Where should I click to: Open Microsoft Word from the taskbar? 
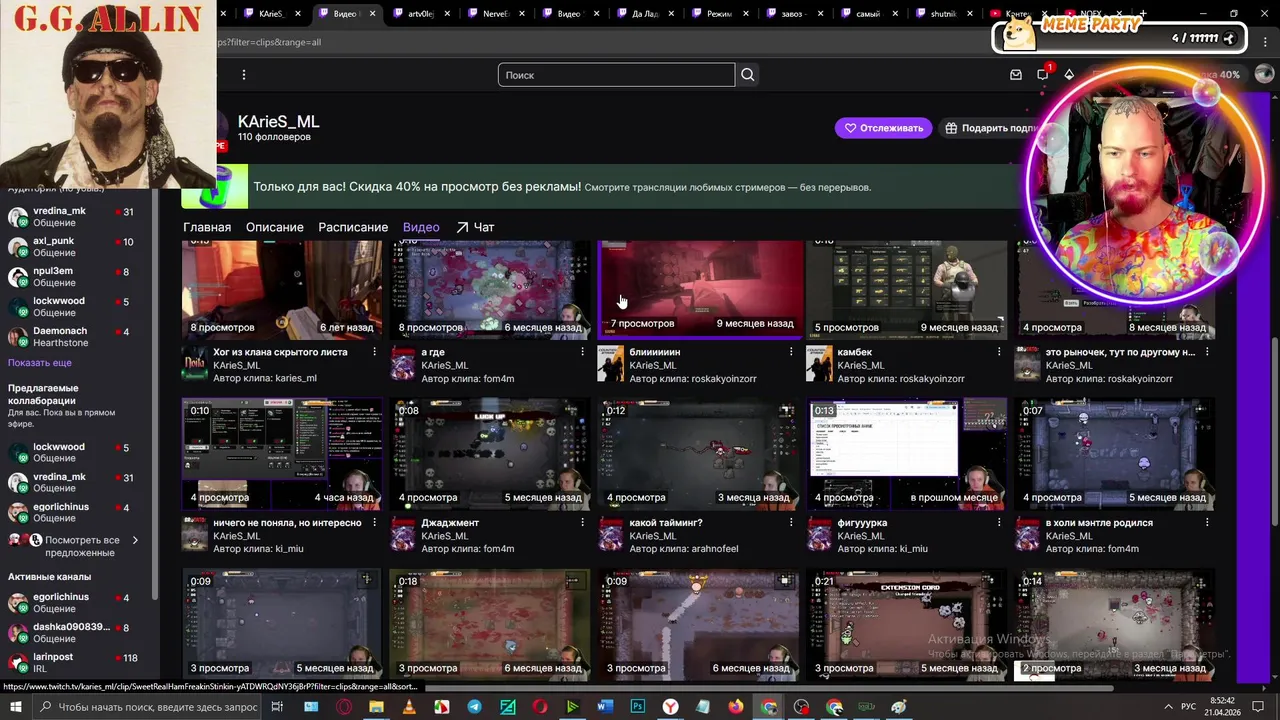604,707
